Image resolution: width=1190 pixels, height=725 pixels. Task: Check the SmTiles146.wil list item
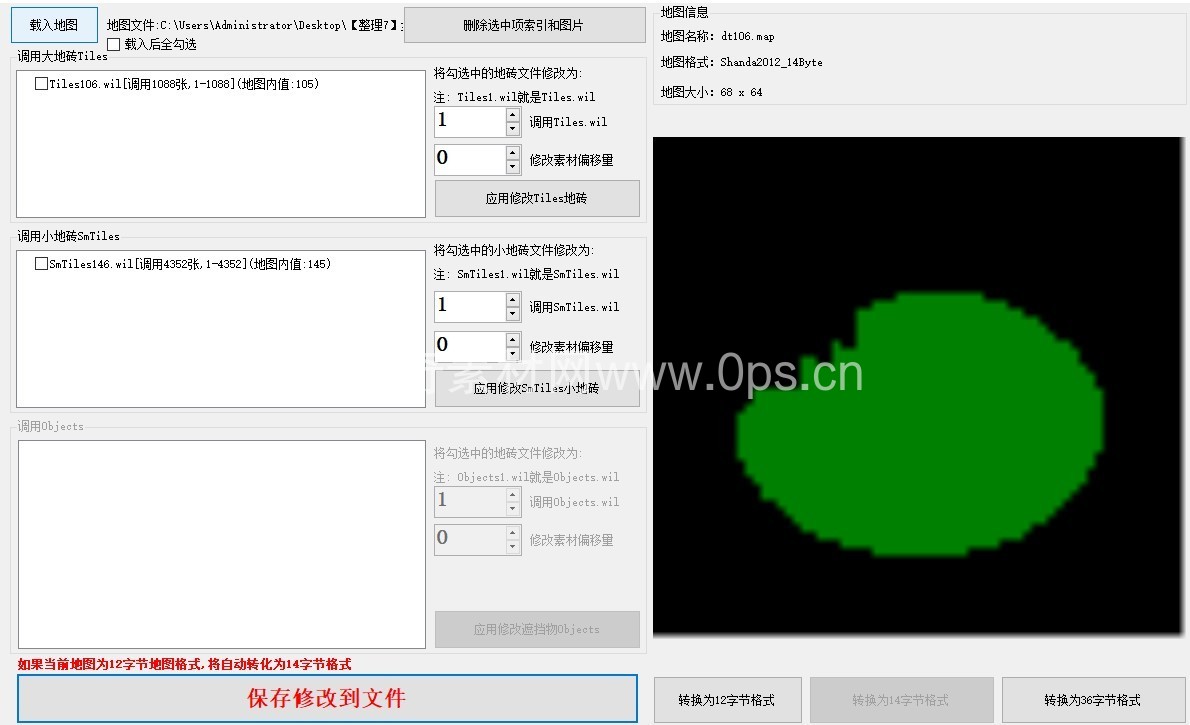(x=41, y=265)
